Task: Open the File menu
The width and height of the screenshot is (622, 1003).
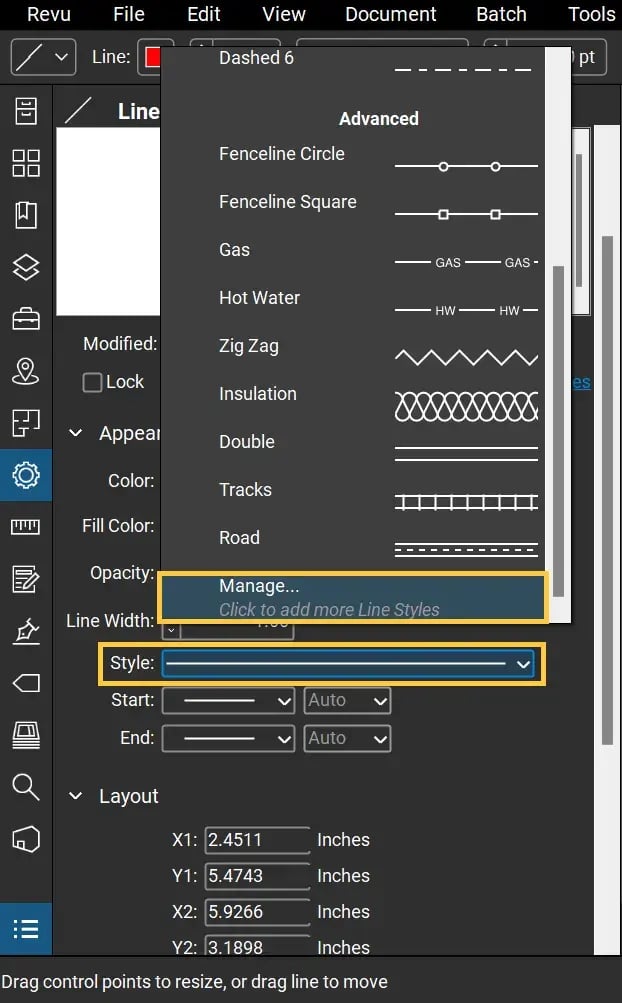Action: point(129,14)
